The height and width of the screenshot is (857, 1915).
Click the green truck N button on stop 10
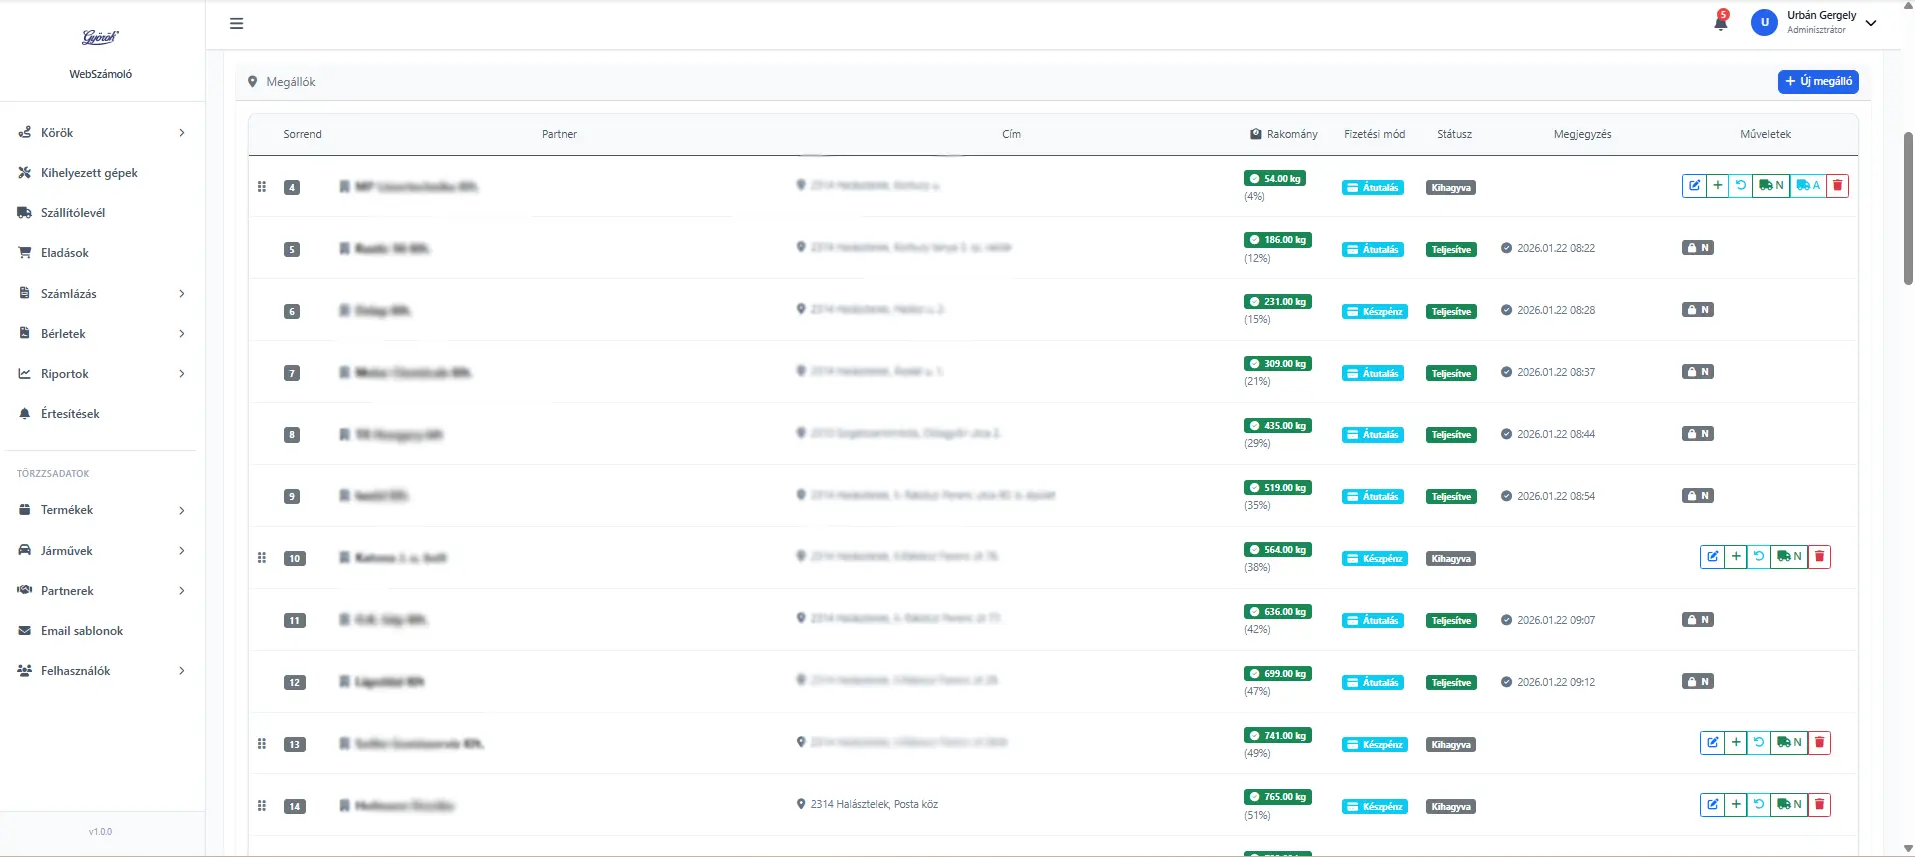point(1788,557)
